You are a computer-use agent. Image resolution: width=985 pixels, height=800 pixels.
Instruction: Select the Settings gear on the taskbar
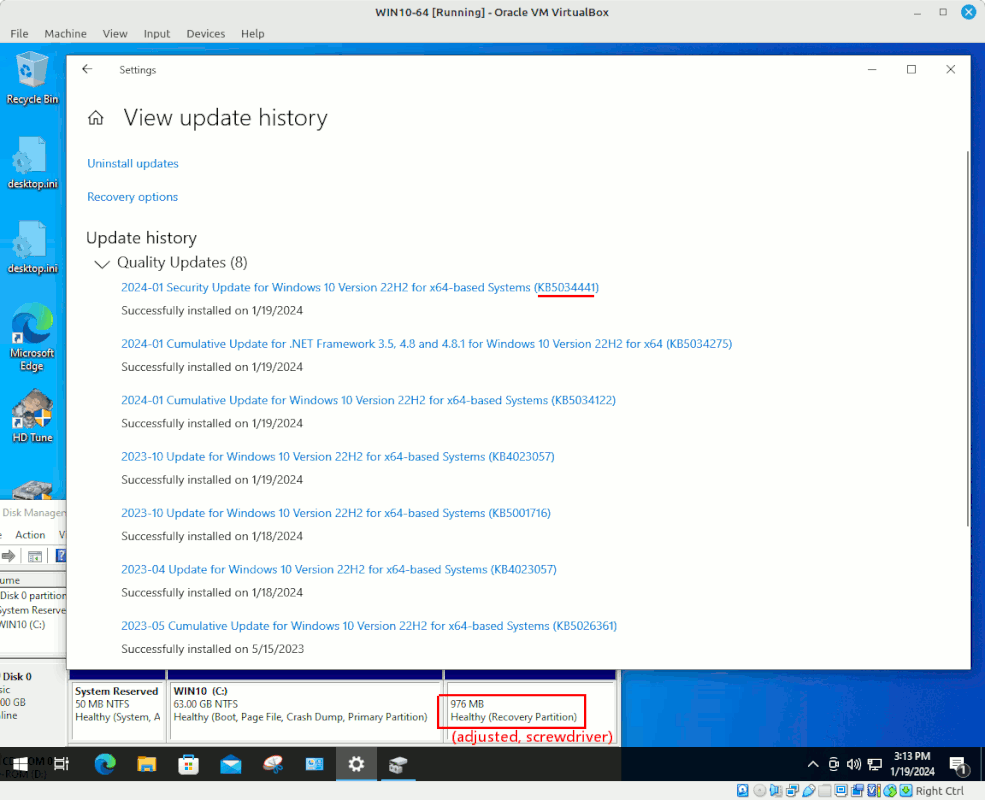coord(356,764)
